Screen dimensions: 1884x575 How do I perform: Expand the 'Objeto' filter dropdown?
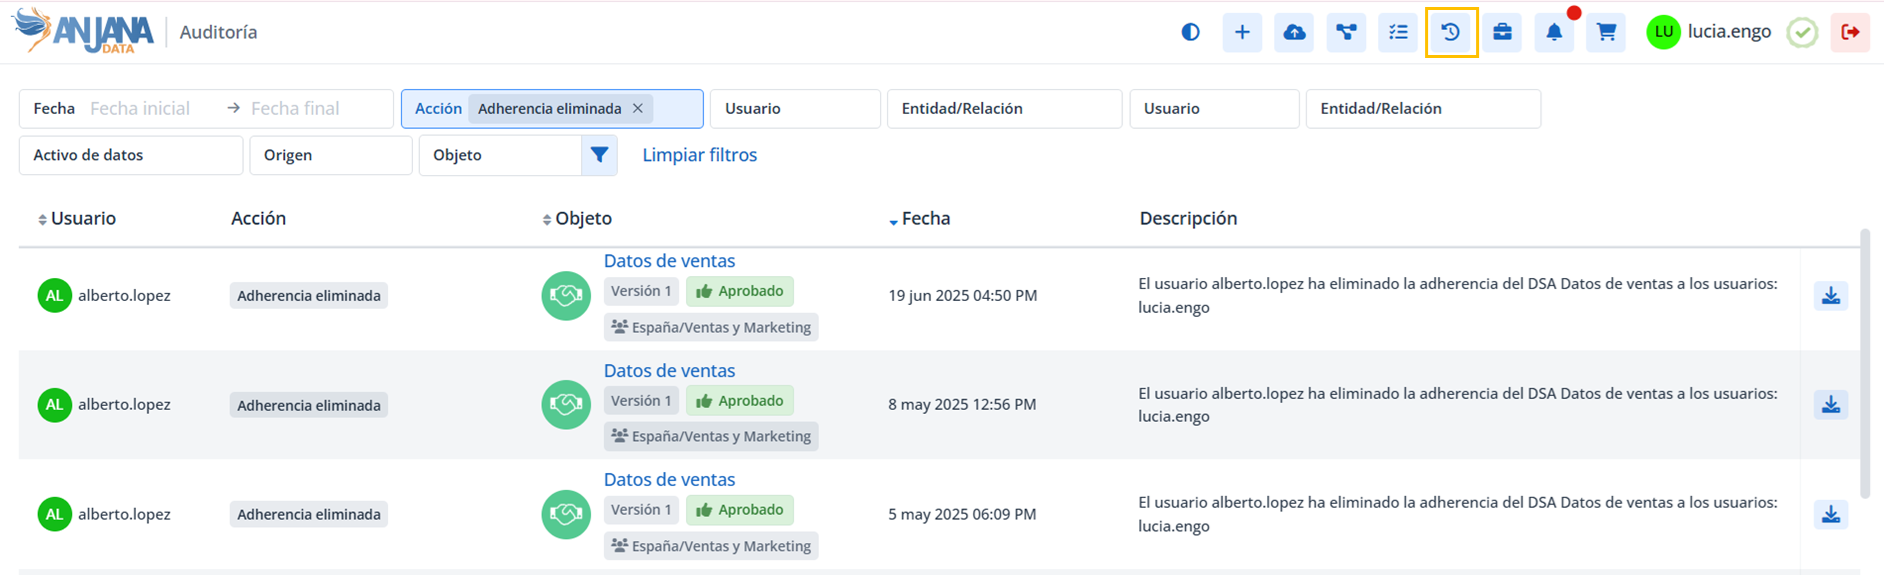pyautogui.click(x=499, y=155)
